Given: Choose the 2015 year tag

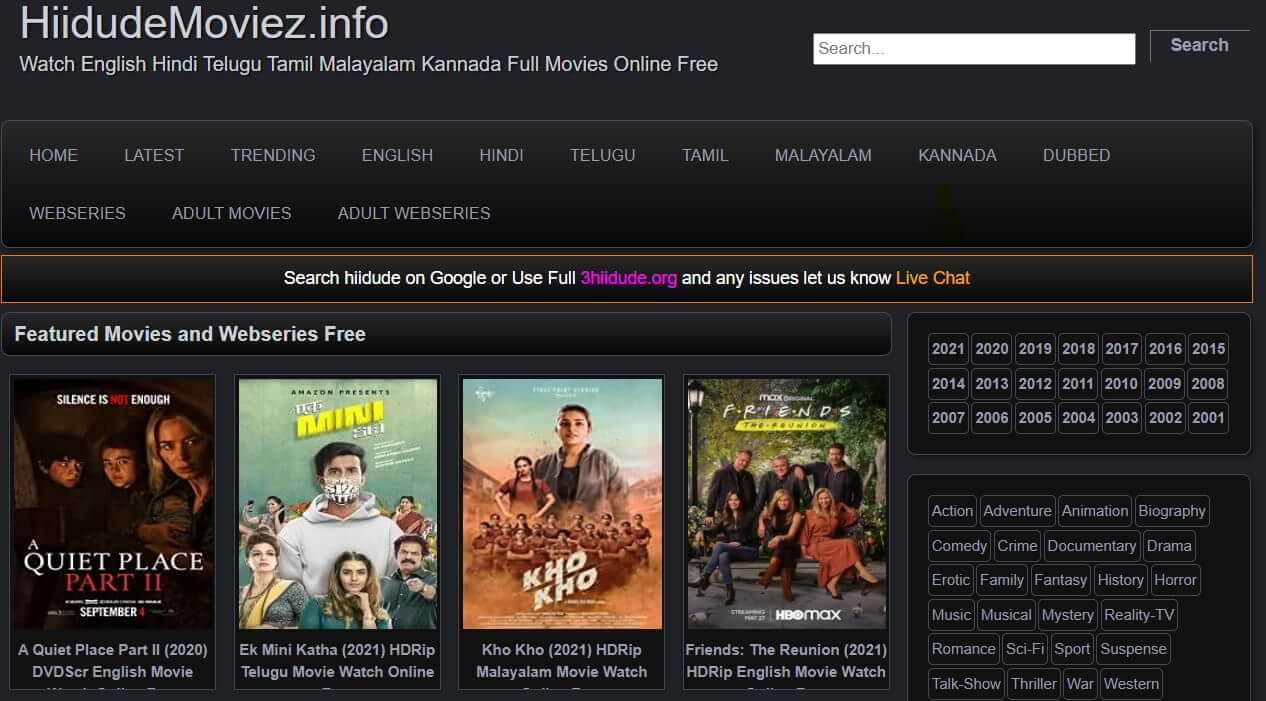Looking at the screenshot, I should (1208, 349).
